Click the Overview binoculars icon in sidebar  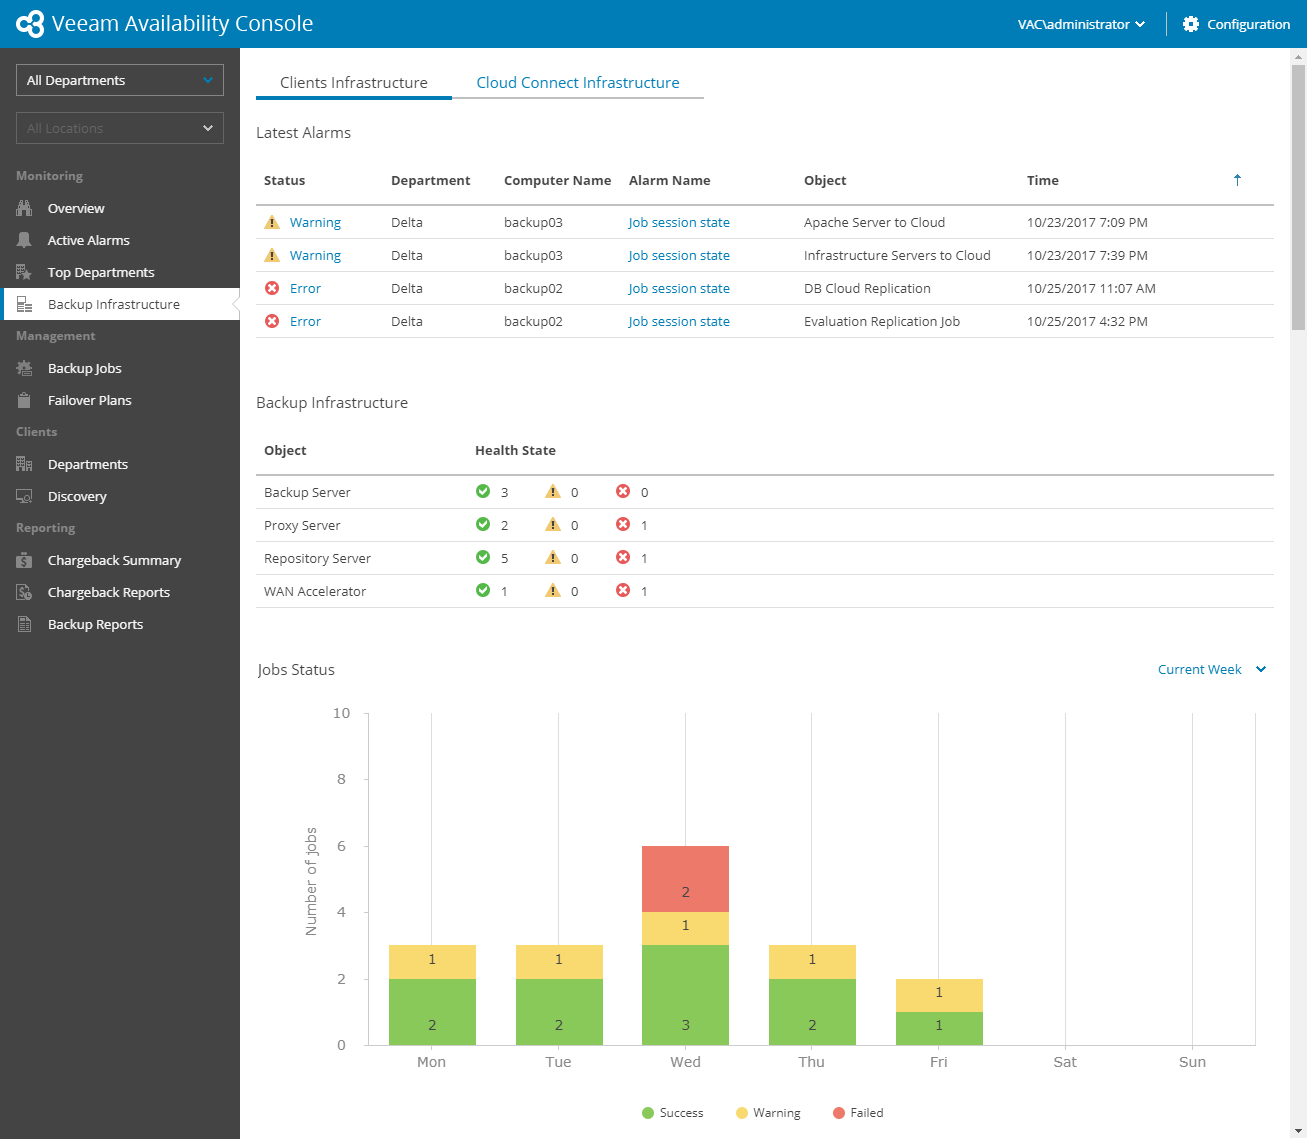click(24, 208)
